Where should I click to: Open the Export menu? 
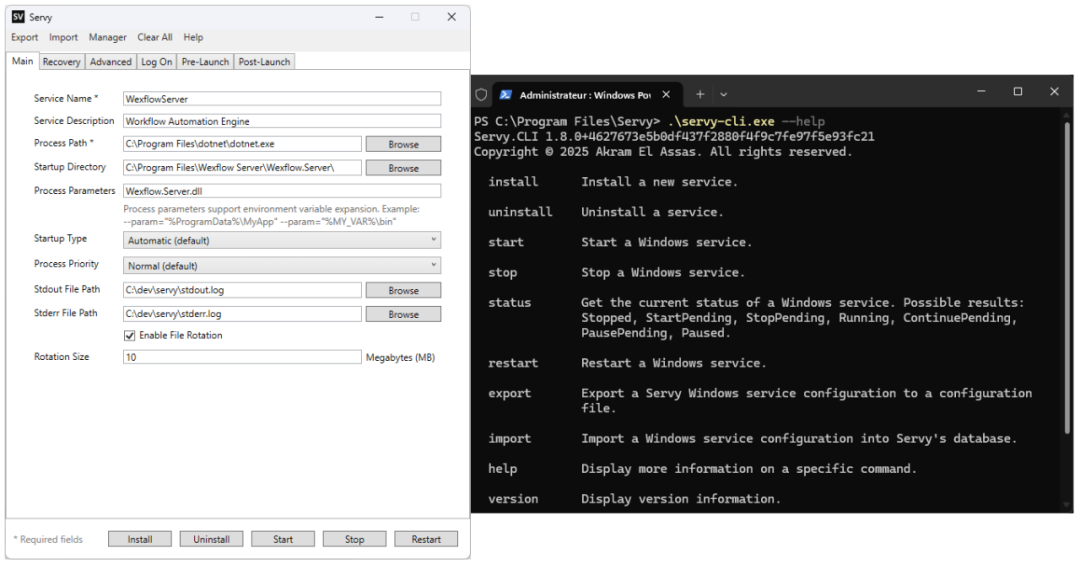tap(25, 37)
